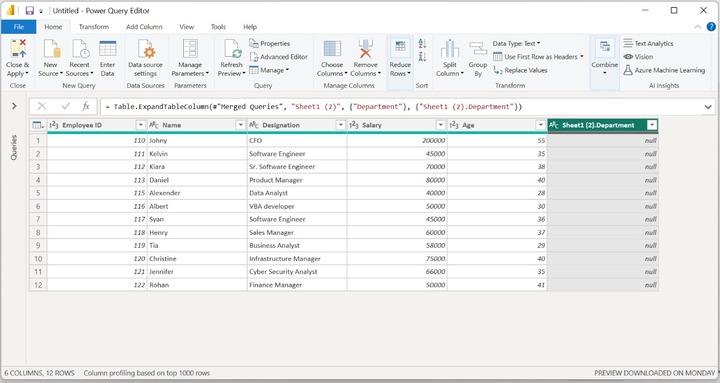The image size is (720, 383).
Task: Select cell 'Christine'
Action: point(197,259)
